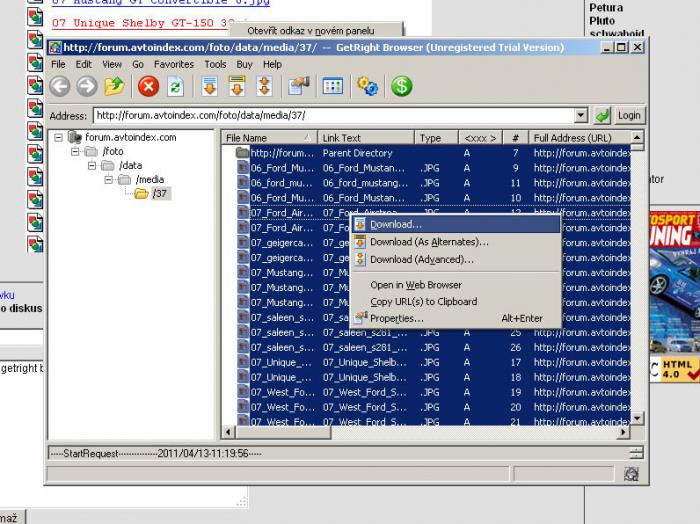700x524 pixels.
Task: Open the Address bar dropdown arrow
Action: click(581, 116)
